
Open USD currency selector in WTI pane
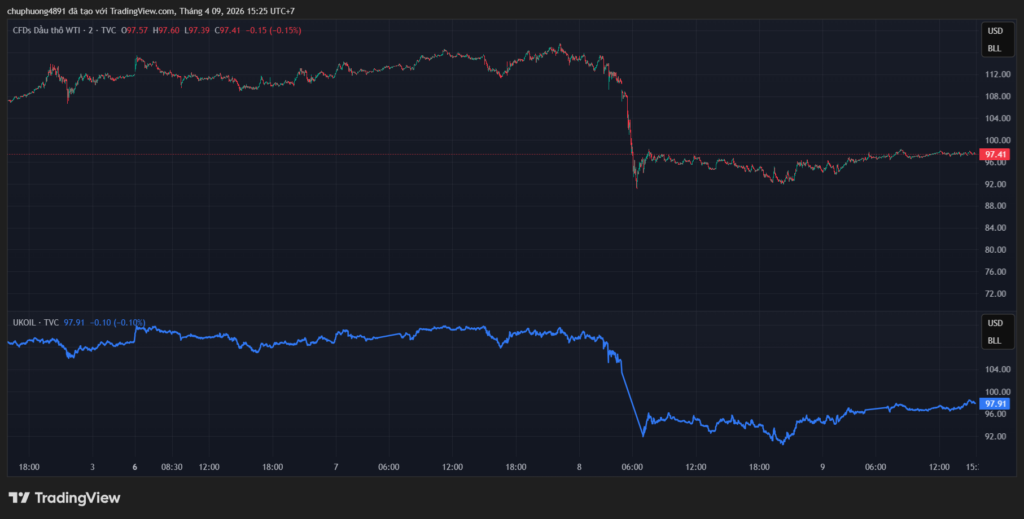click(x=994, y=31)
